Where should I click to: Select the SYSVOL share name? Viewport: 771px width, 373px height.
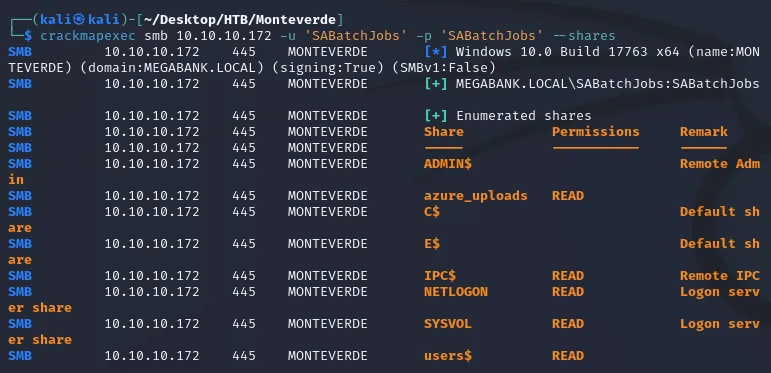(447, 323)
